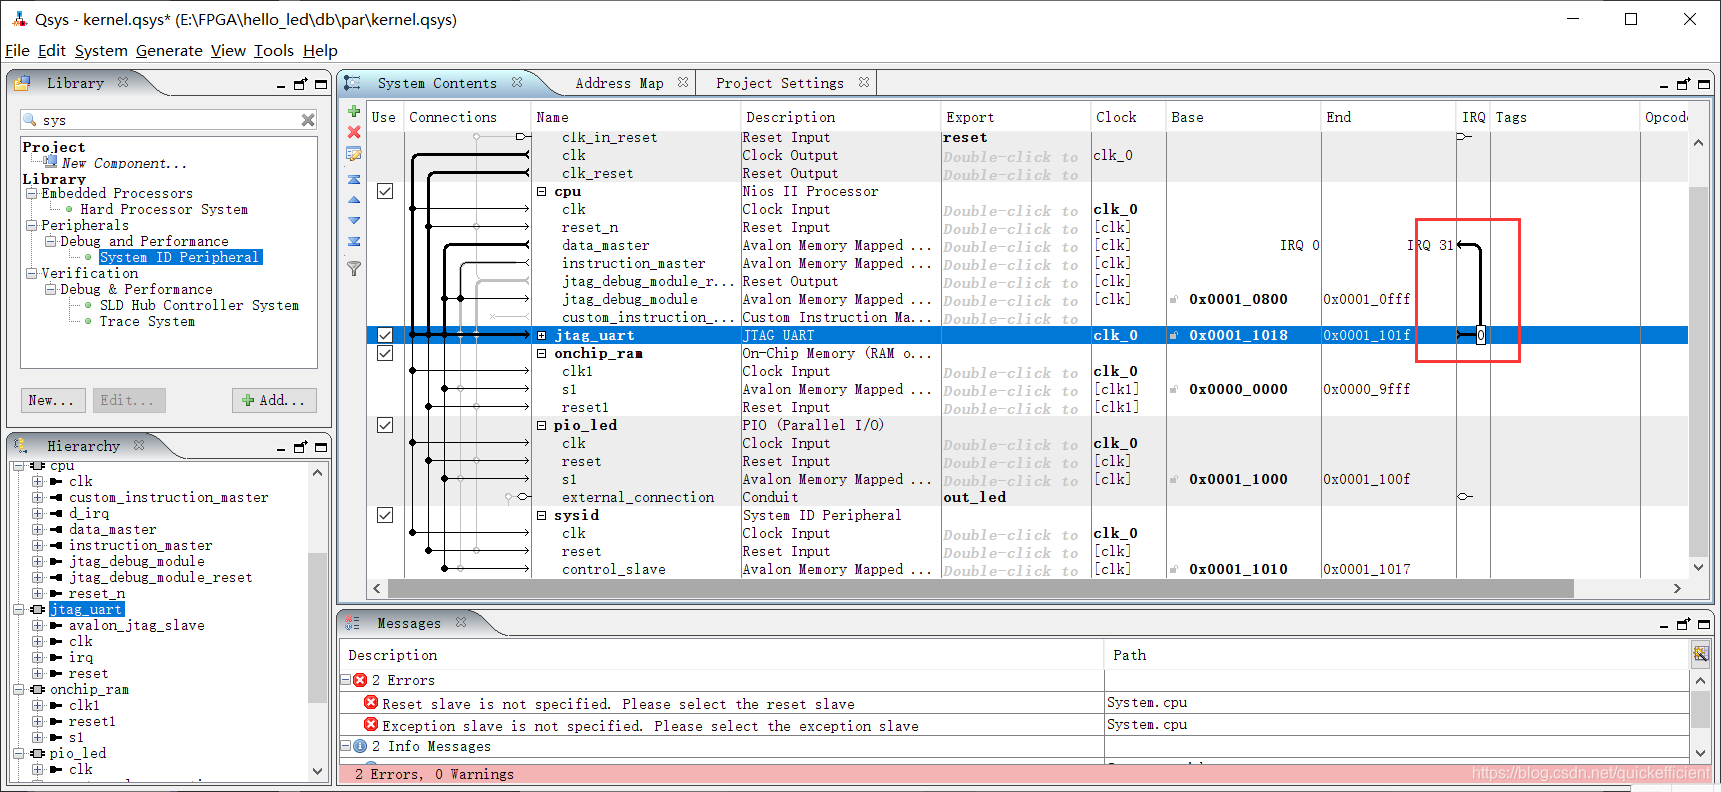Click the green add component icon

click(x=354, y=111)
